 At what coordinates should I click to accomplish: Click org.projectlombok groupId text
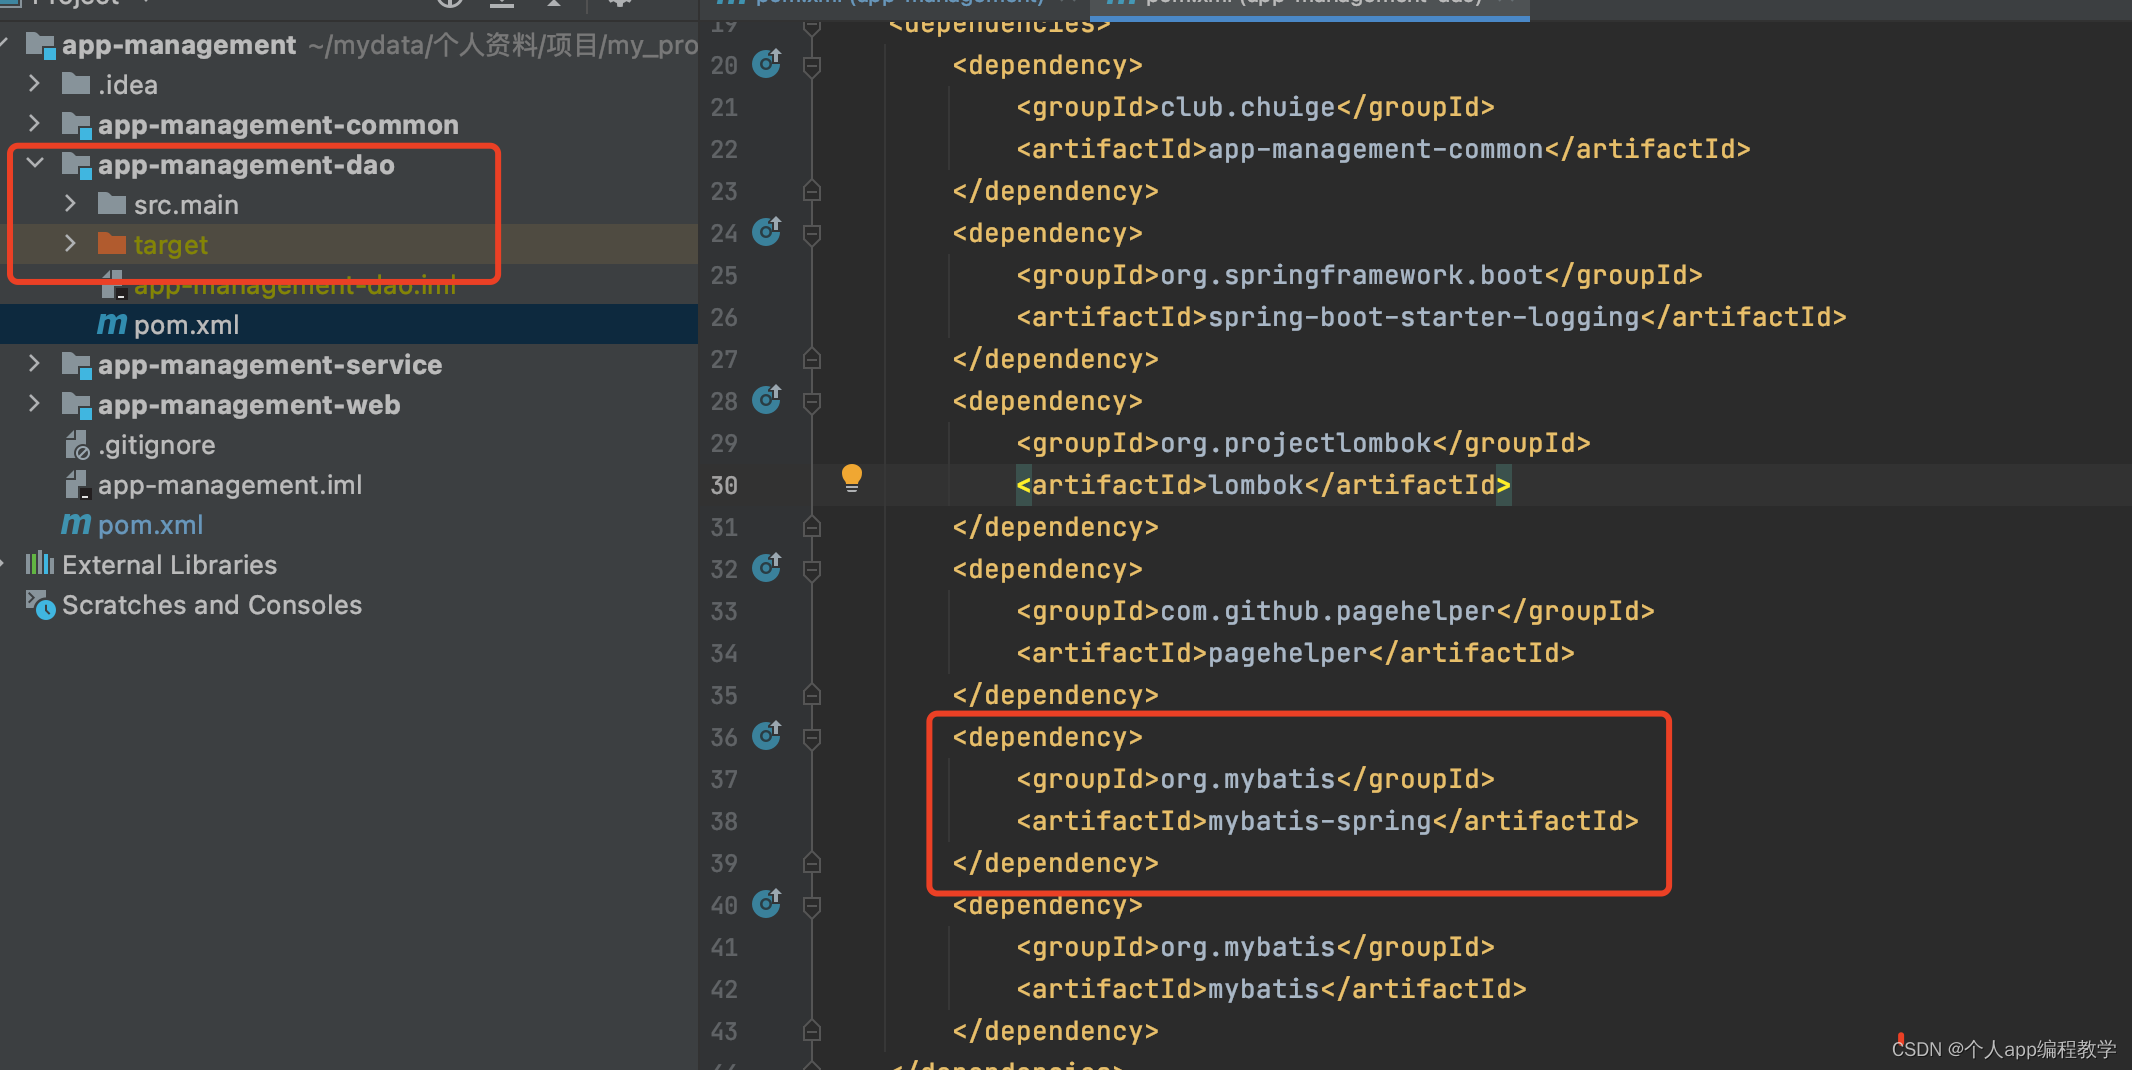(1296, 443)
